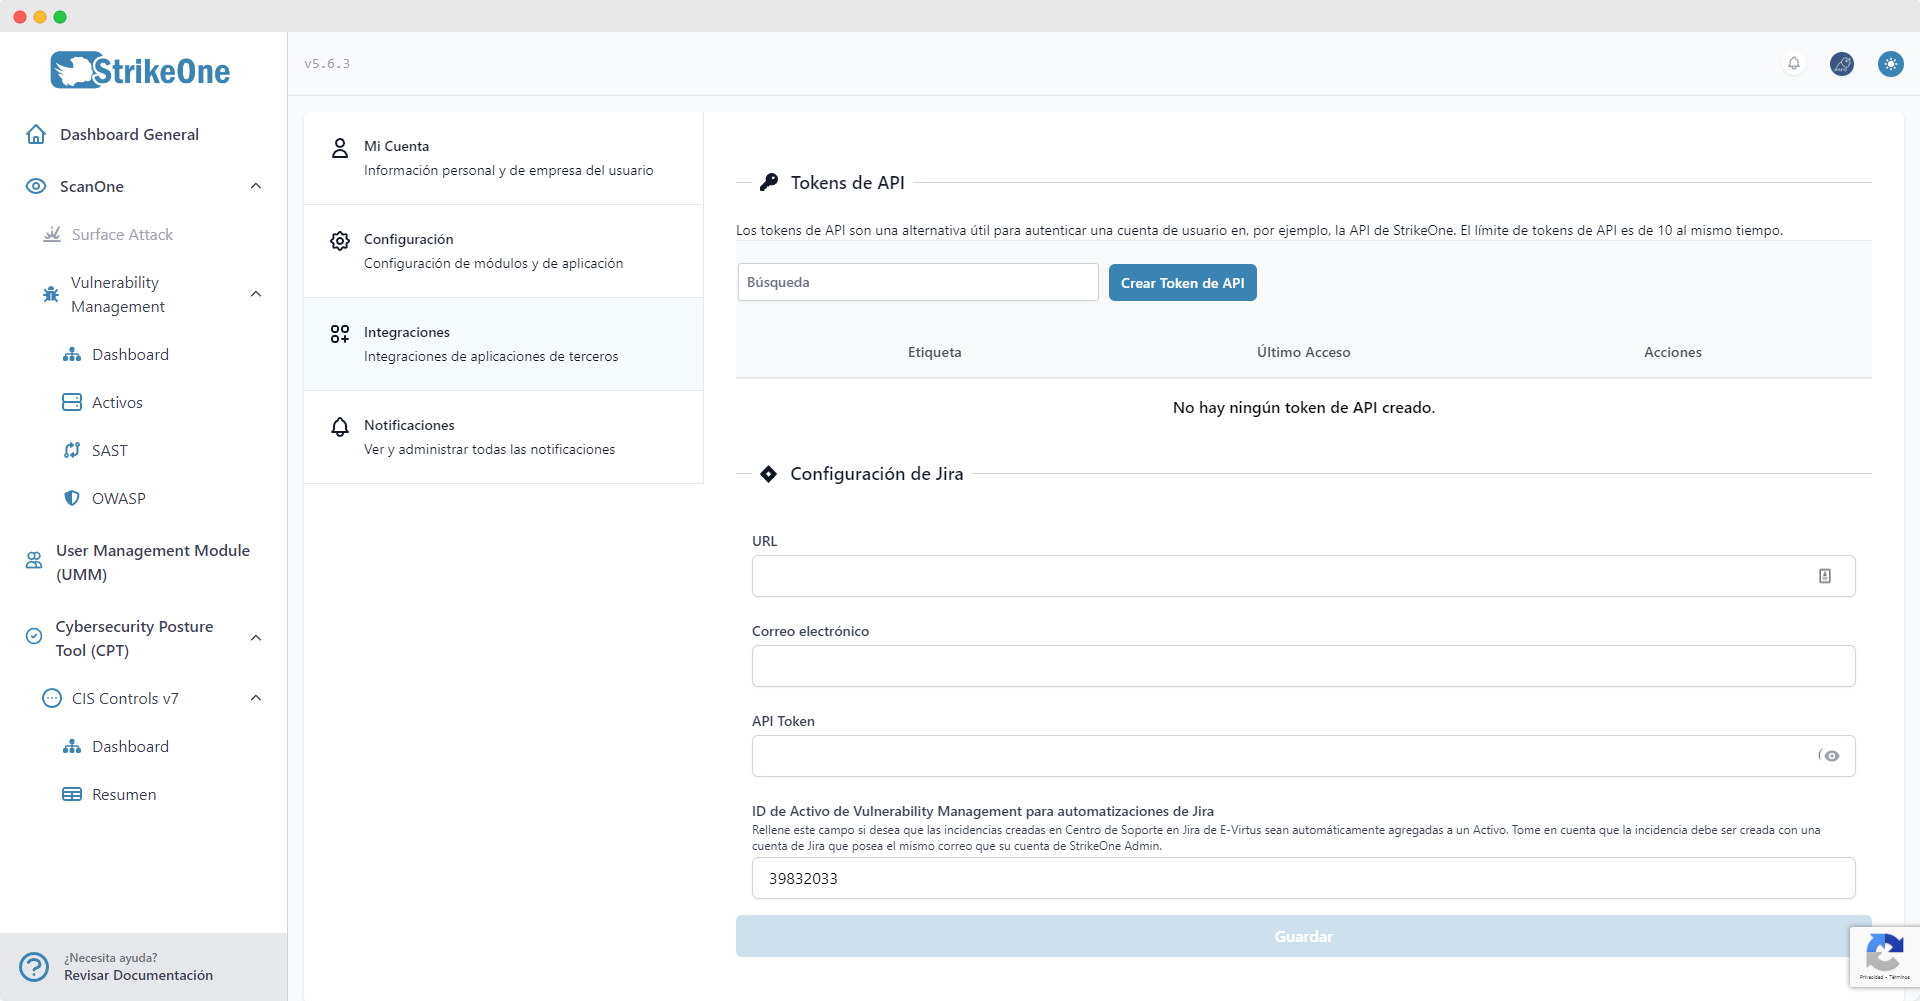
Task: Click the User Management Module users icon
Action: [x=34, y=560]
